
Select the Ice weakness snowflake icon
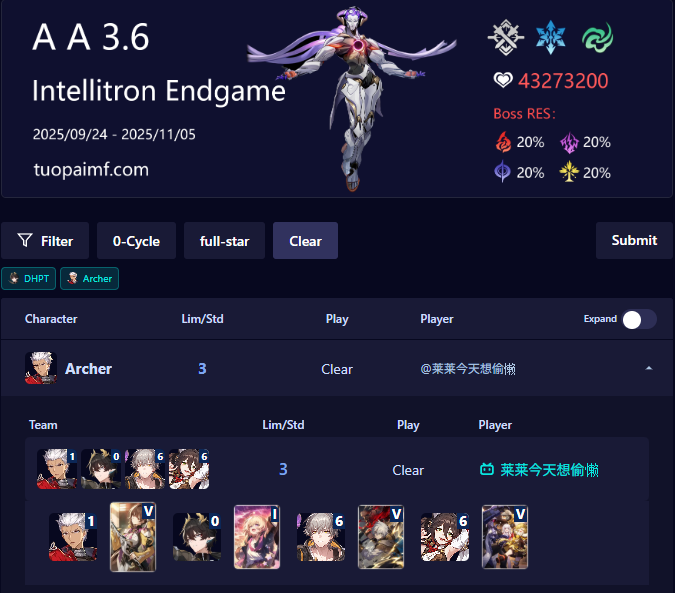click(x=551, y=37)
